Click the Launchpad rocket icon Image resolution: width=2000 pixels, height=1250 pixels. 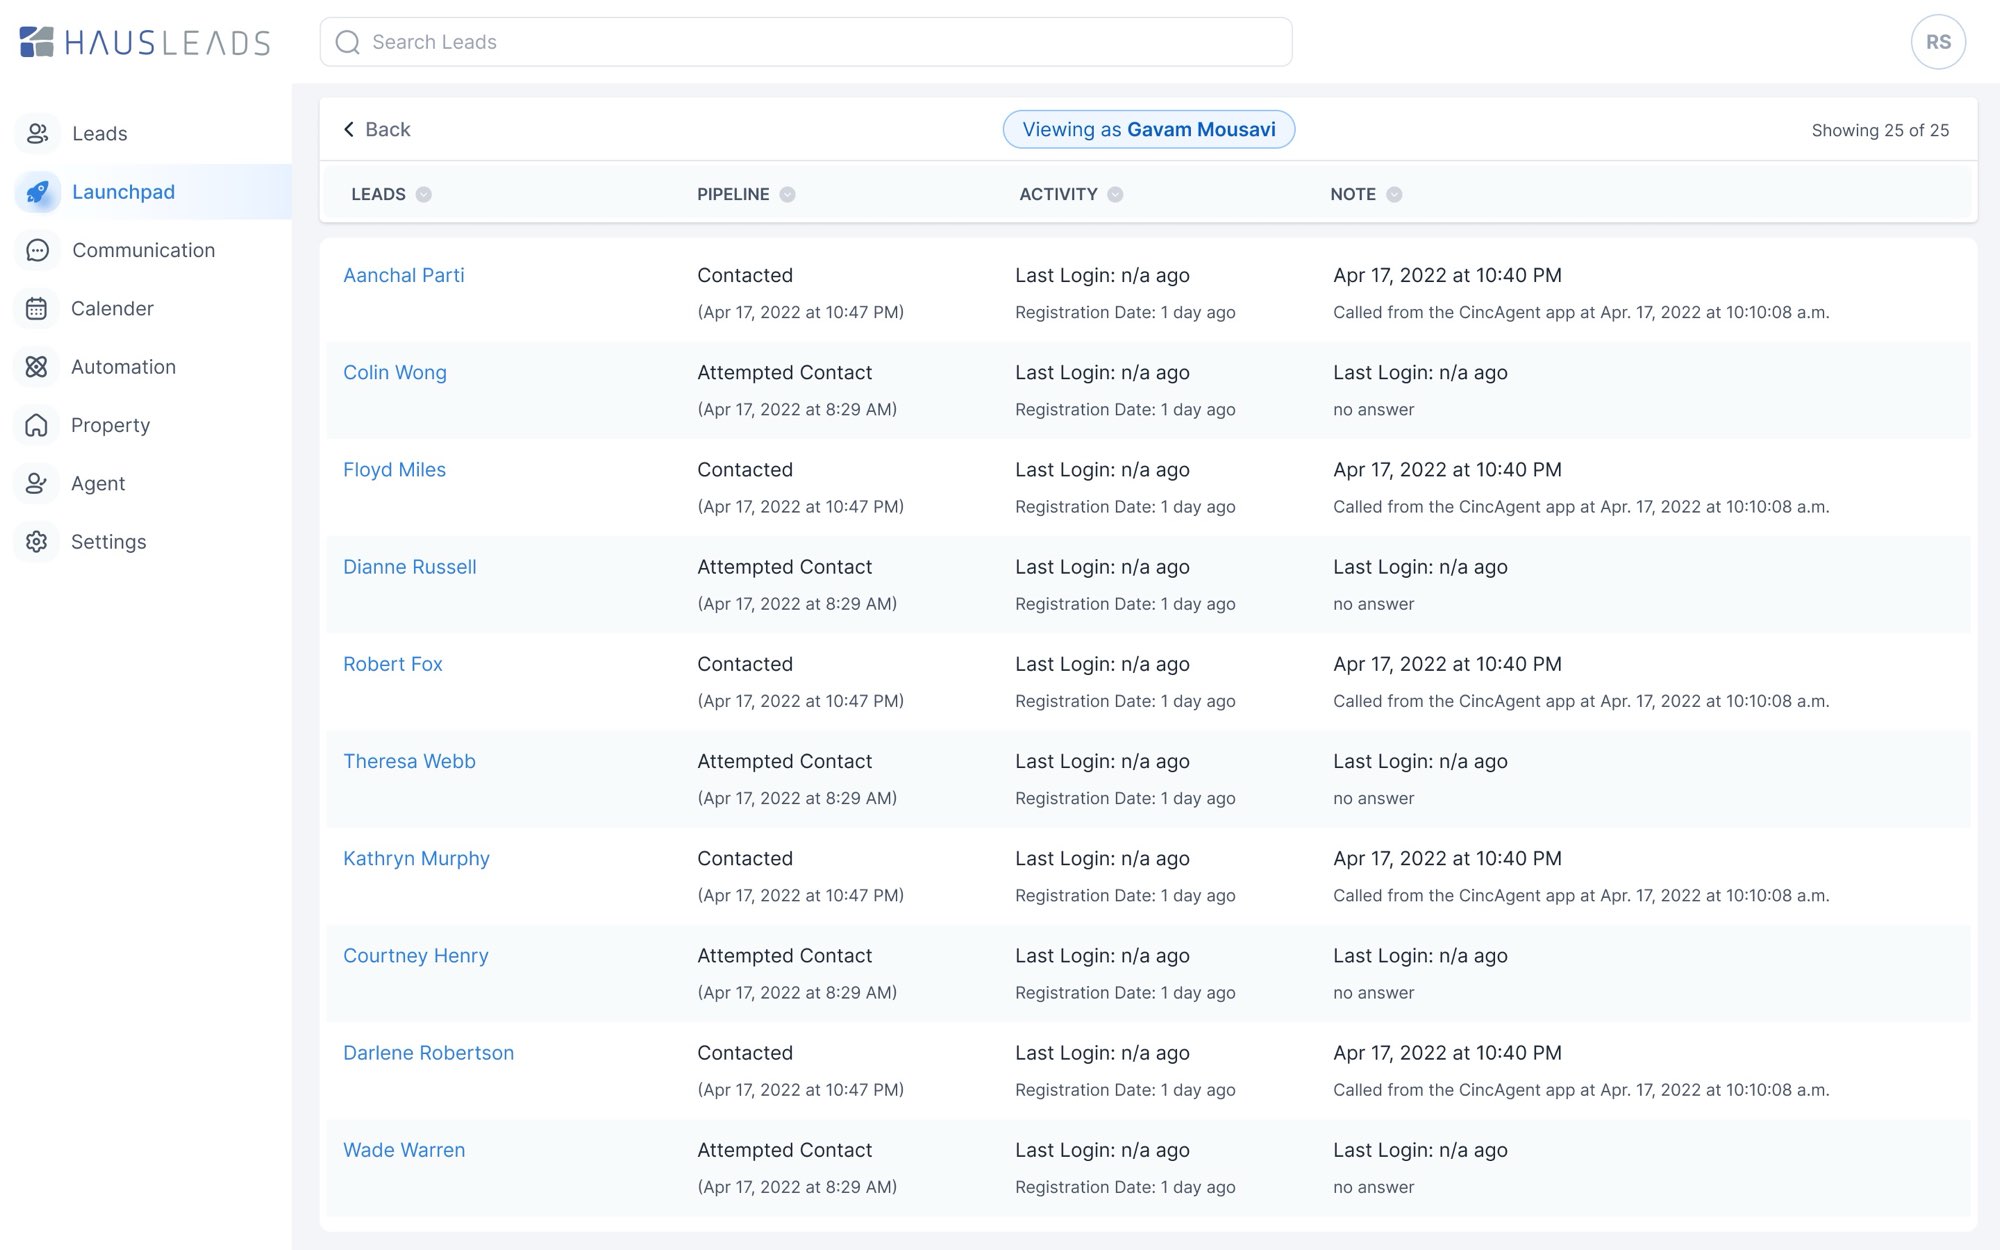[x=37, y=192]
